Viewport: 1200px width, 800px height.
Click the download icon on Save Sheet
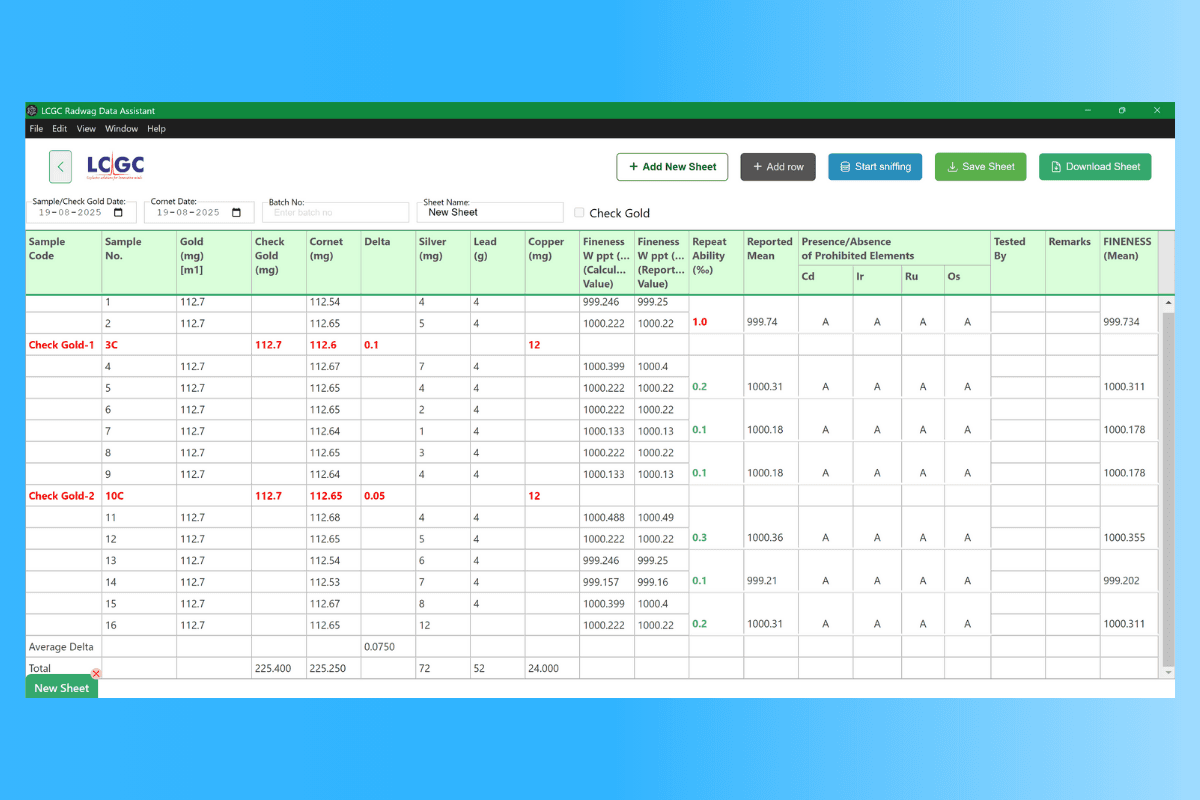tap(951, 167)
